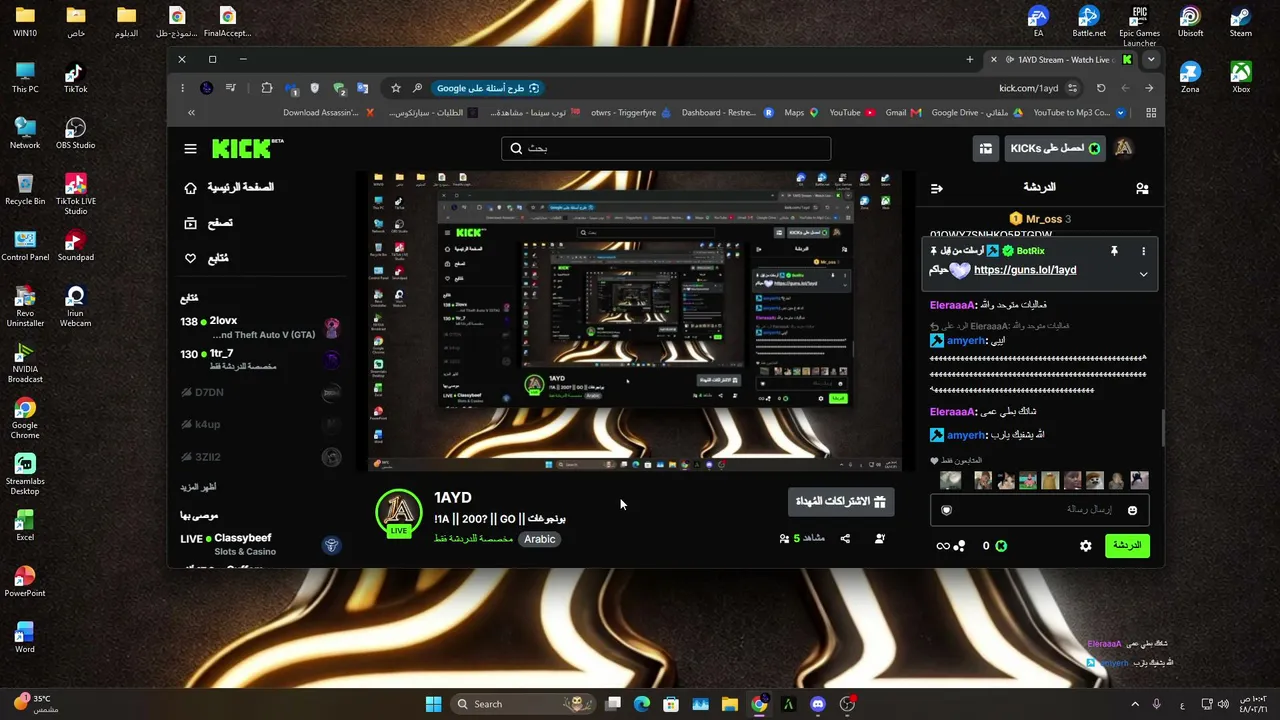
Task: Open the Kick hamburger sidebar menu
Action: point(190,149)
